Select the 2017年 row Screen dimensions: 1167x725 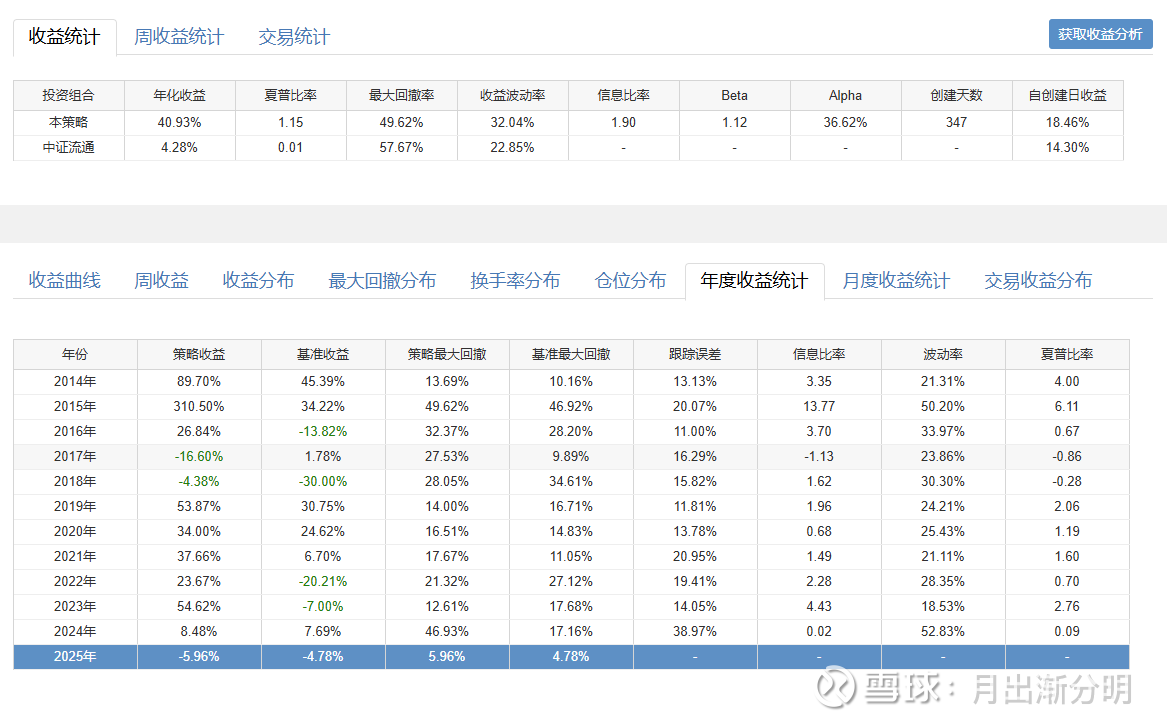click(571, 456)
